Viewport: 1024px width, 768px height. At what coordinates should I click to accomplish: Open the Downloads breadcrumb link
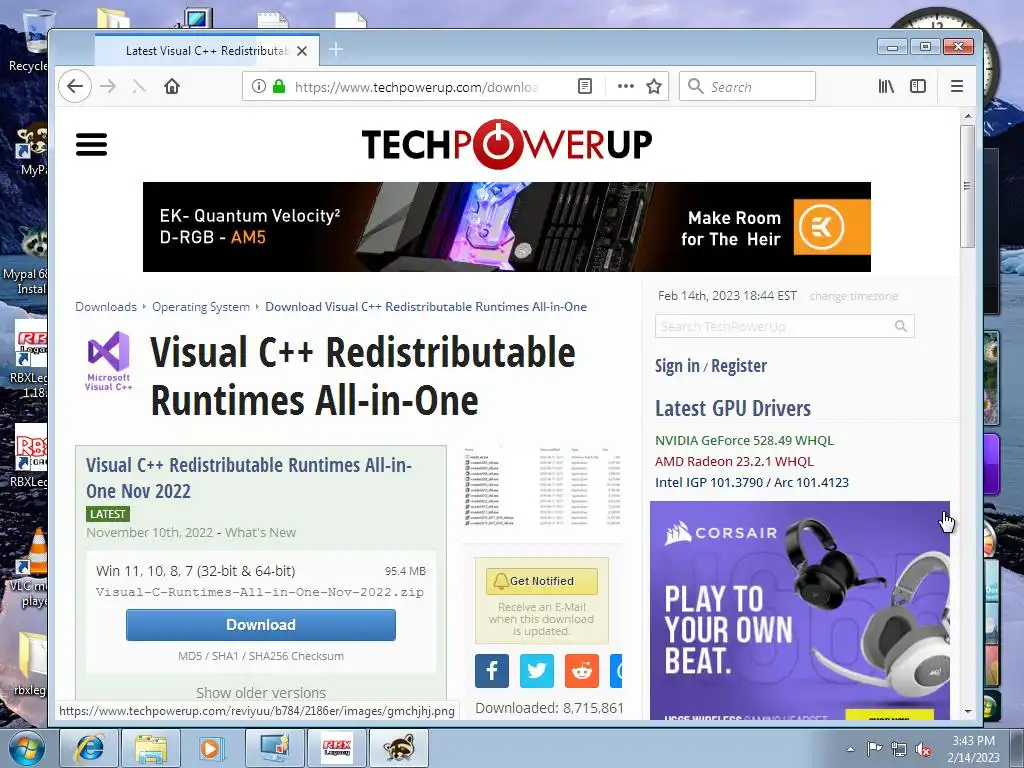click(106, 307)
